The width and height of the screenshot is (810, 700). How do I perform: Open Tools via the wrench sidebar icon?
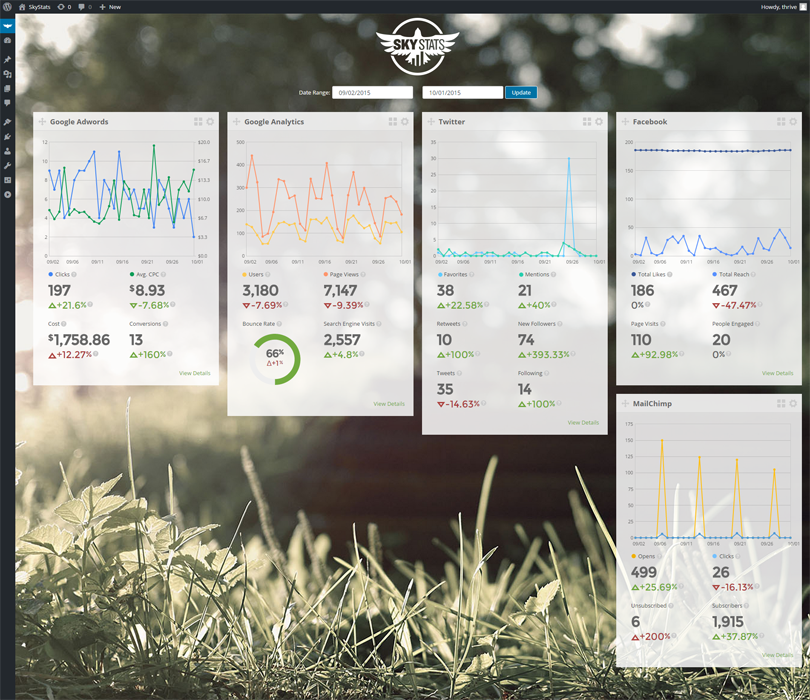7,166
